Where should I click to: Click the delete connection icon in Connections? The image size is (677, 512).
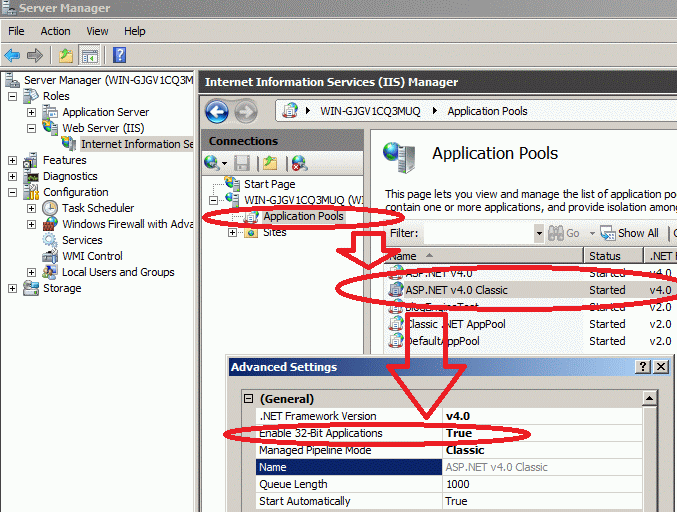(x=298, y=163)
